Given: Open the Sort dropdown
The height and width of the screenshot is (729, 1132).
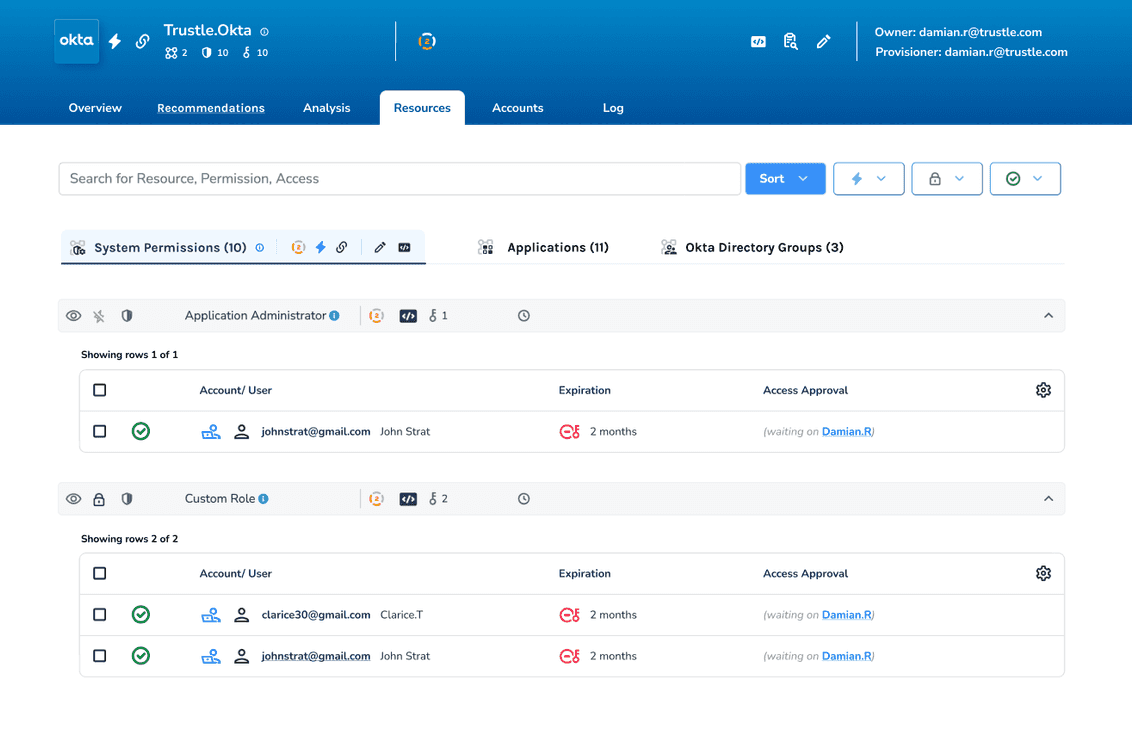Looking at the screenshot, I should coord(785,179).
